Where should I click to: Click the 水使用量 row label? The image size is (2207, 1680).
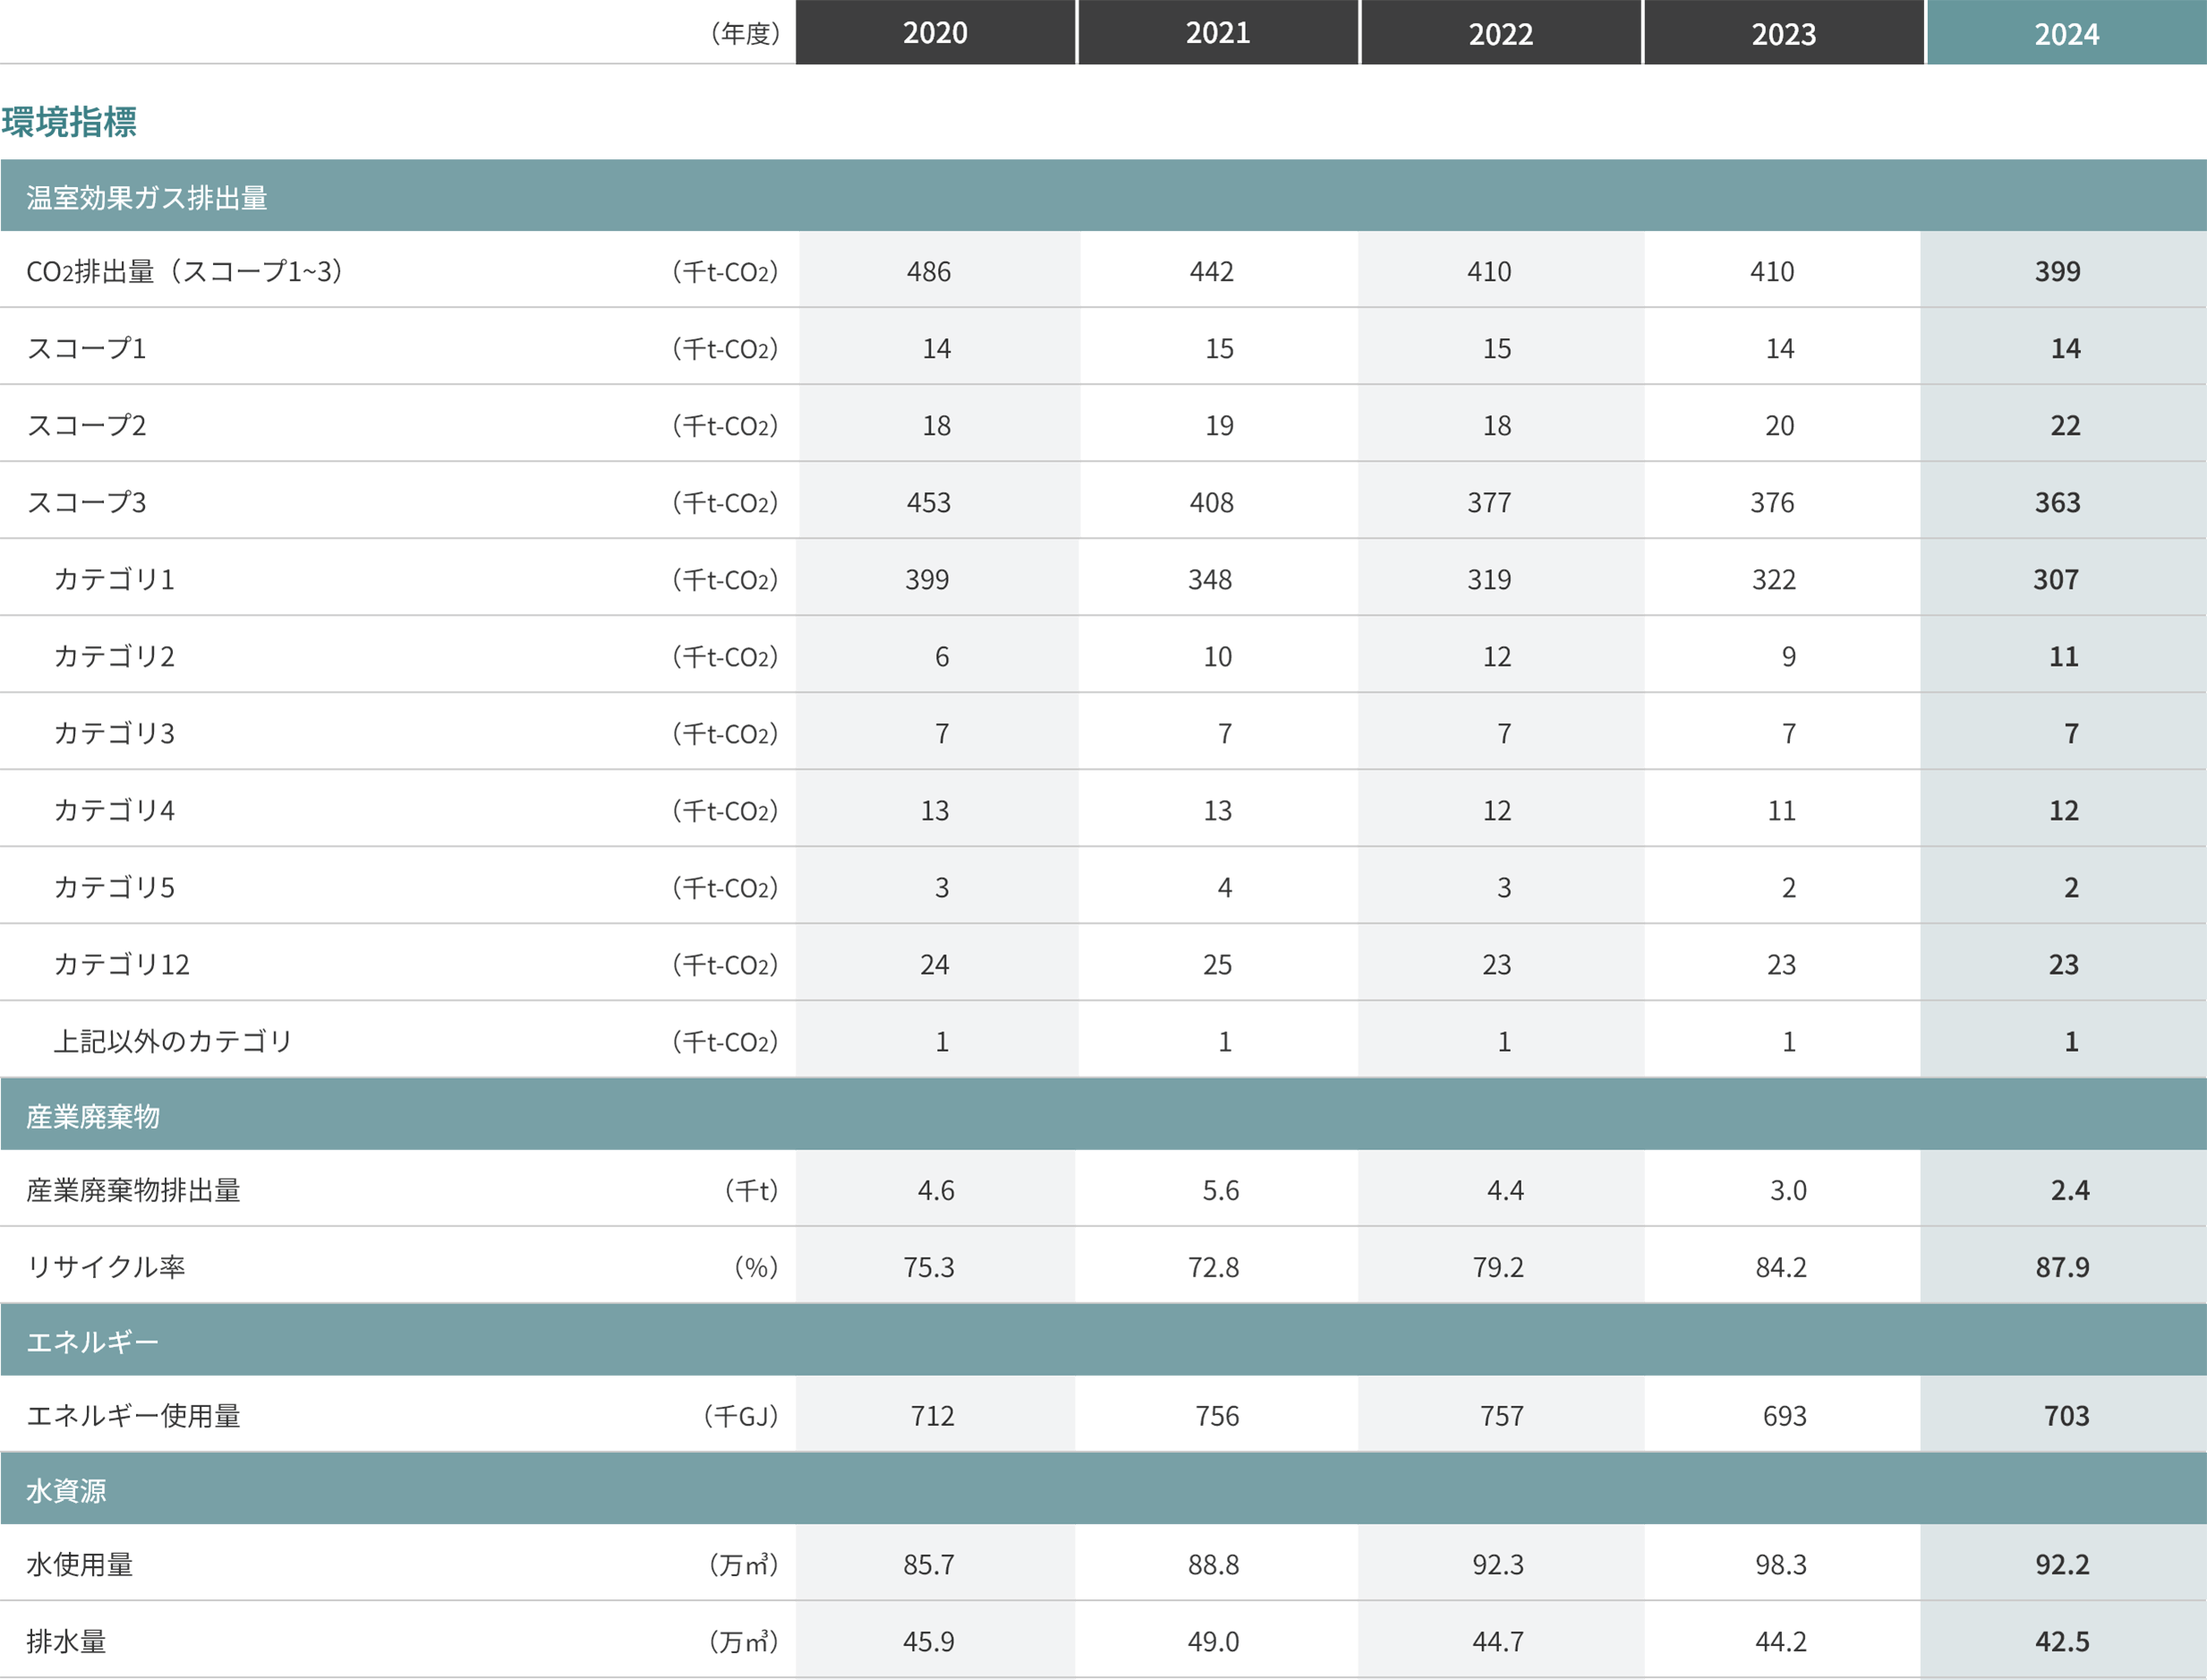pos(79,1564)
